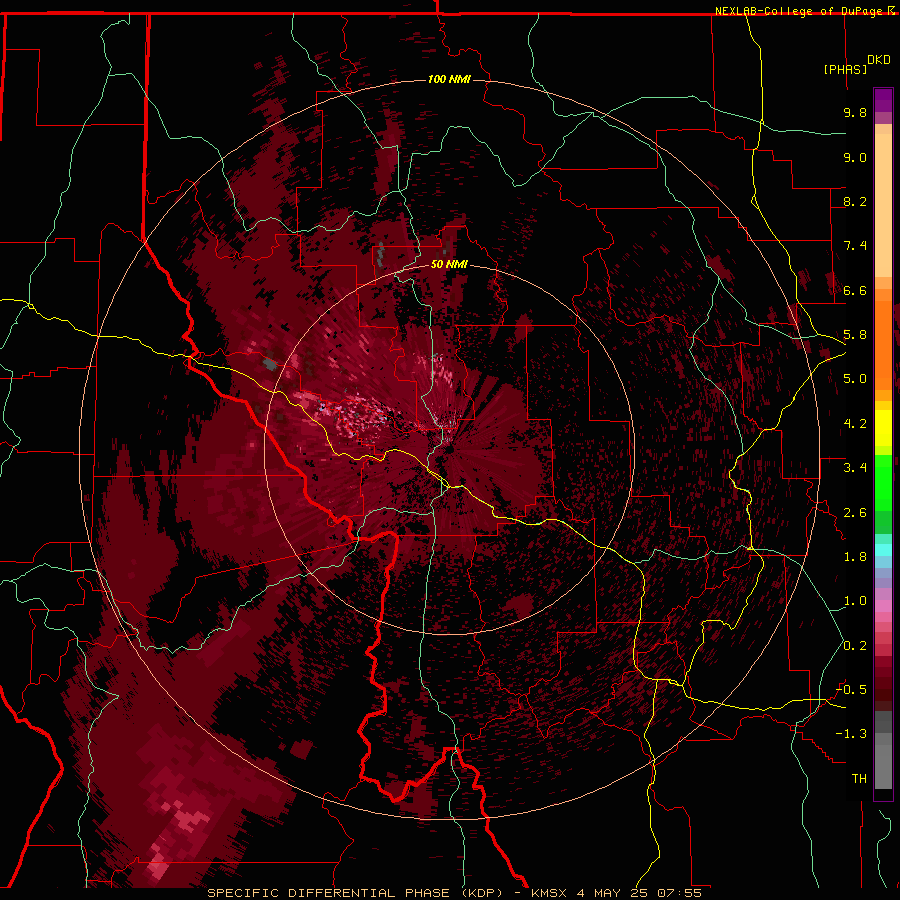The image size is (900, 900).
Task: Pick the orange segment of the color bar
Action: pyautogui.click(x=883, y=346)
